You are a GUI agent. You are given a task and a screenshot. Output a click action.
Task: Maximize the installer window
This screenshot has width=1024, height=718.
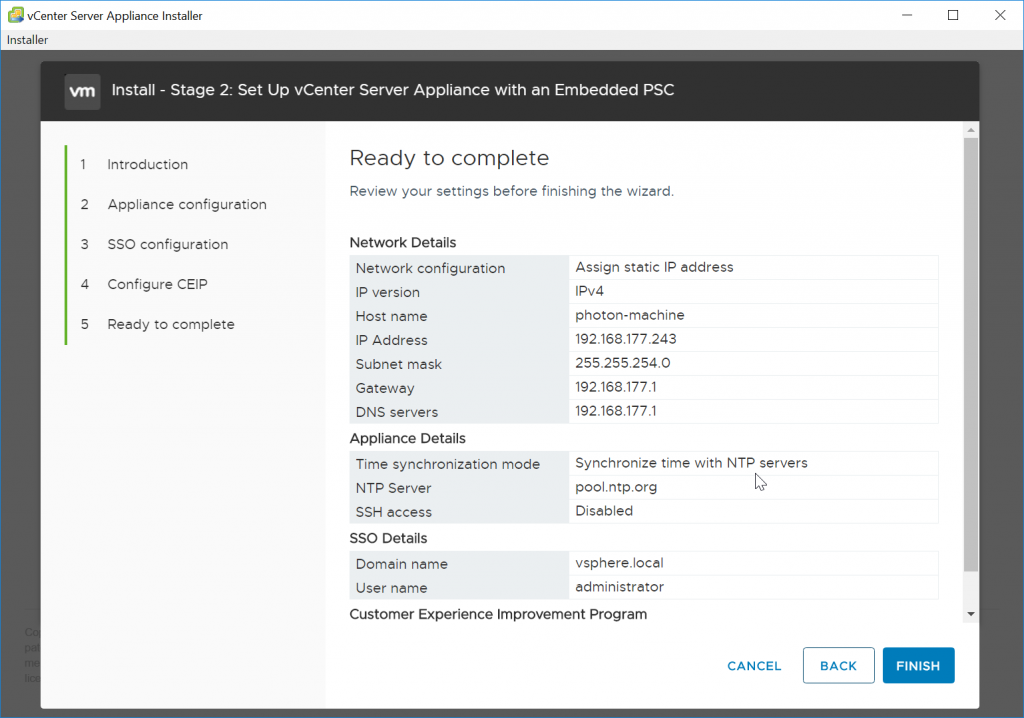[x=953, y=15]
